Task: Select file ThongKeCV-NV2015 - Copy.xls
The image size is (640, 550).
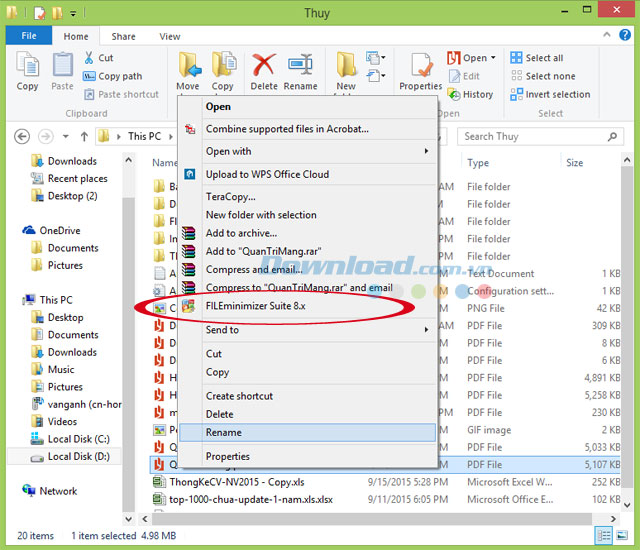Action: point(237,482)
